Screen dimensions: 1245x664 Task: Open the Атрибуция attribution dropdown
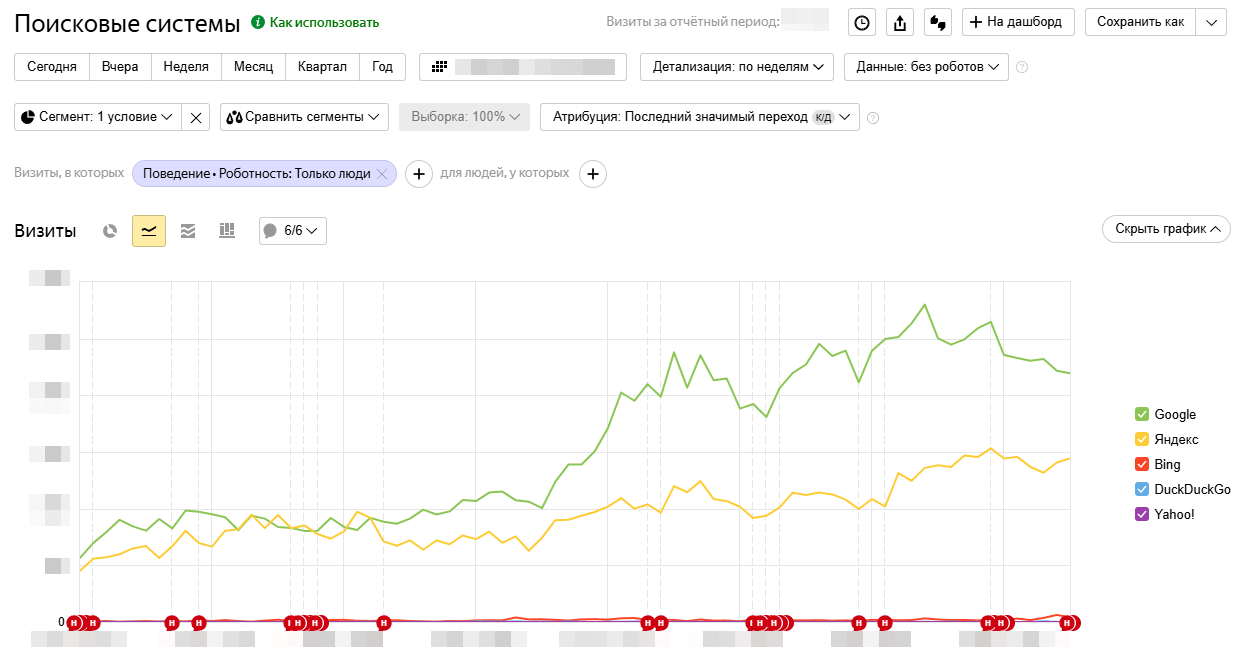(699, 117)
